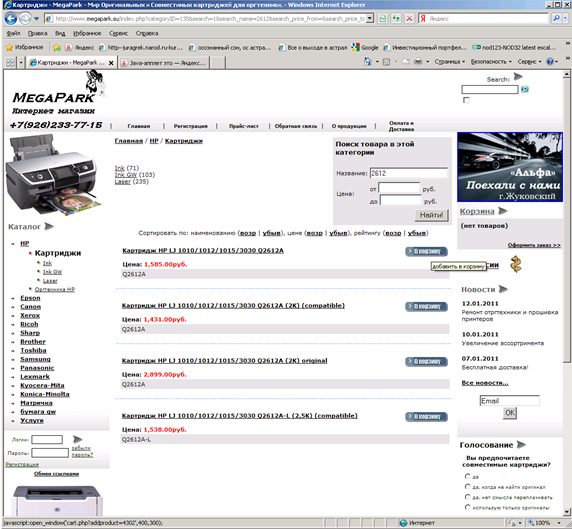Screen dimensions: 572x529
Task: Open the recent pages dropdown beside Forward
Action: (36, 19)
